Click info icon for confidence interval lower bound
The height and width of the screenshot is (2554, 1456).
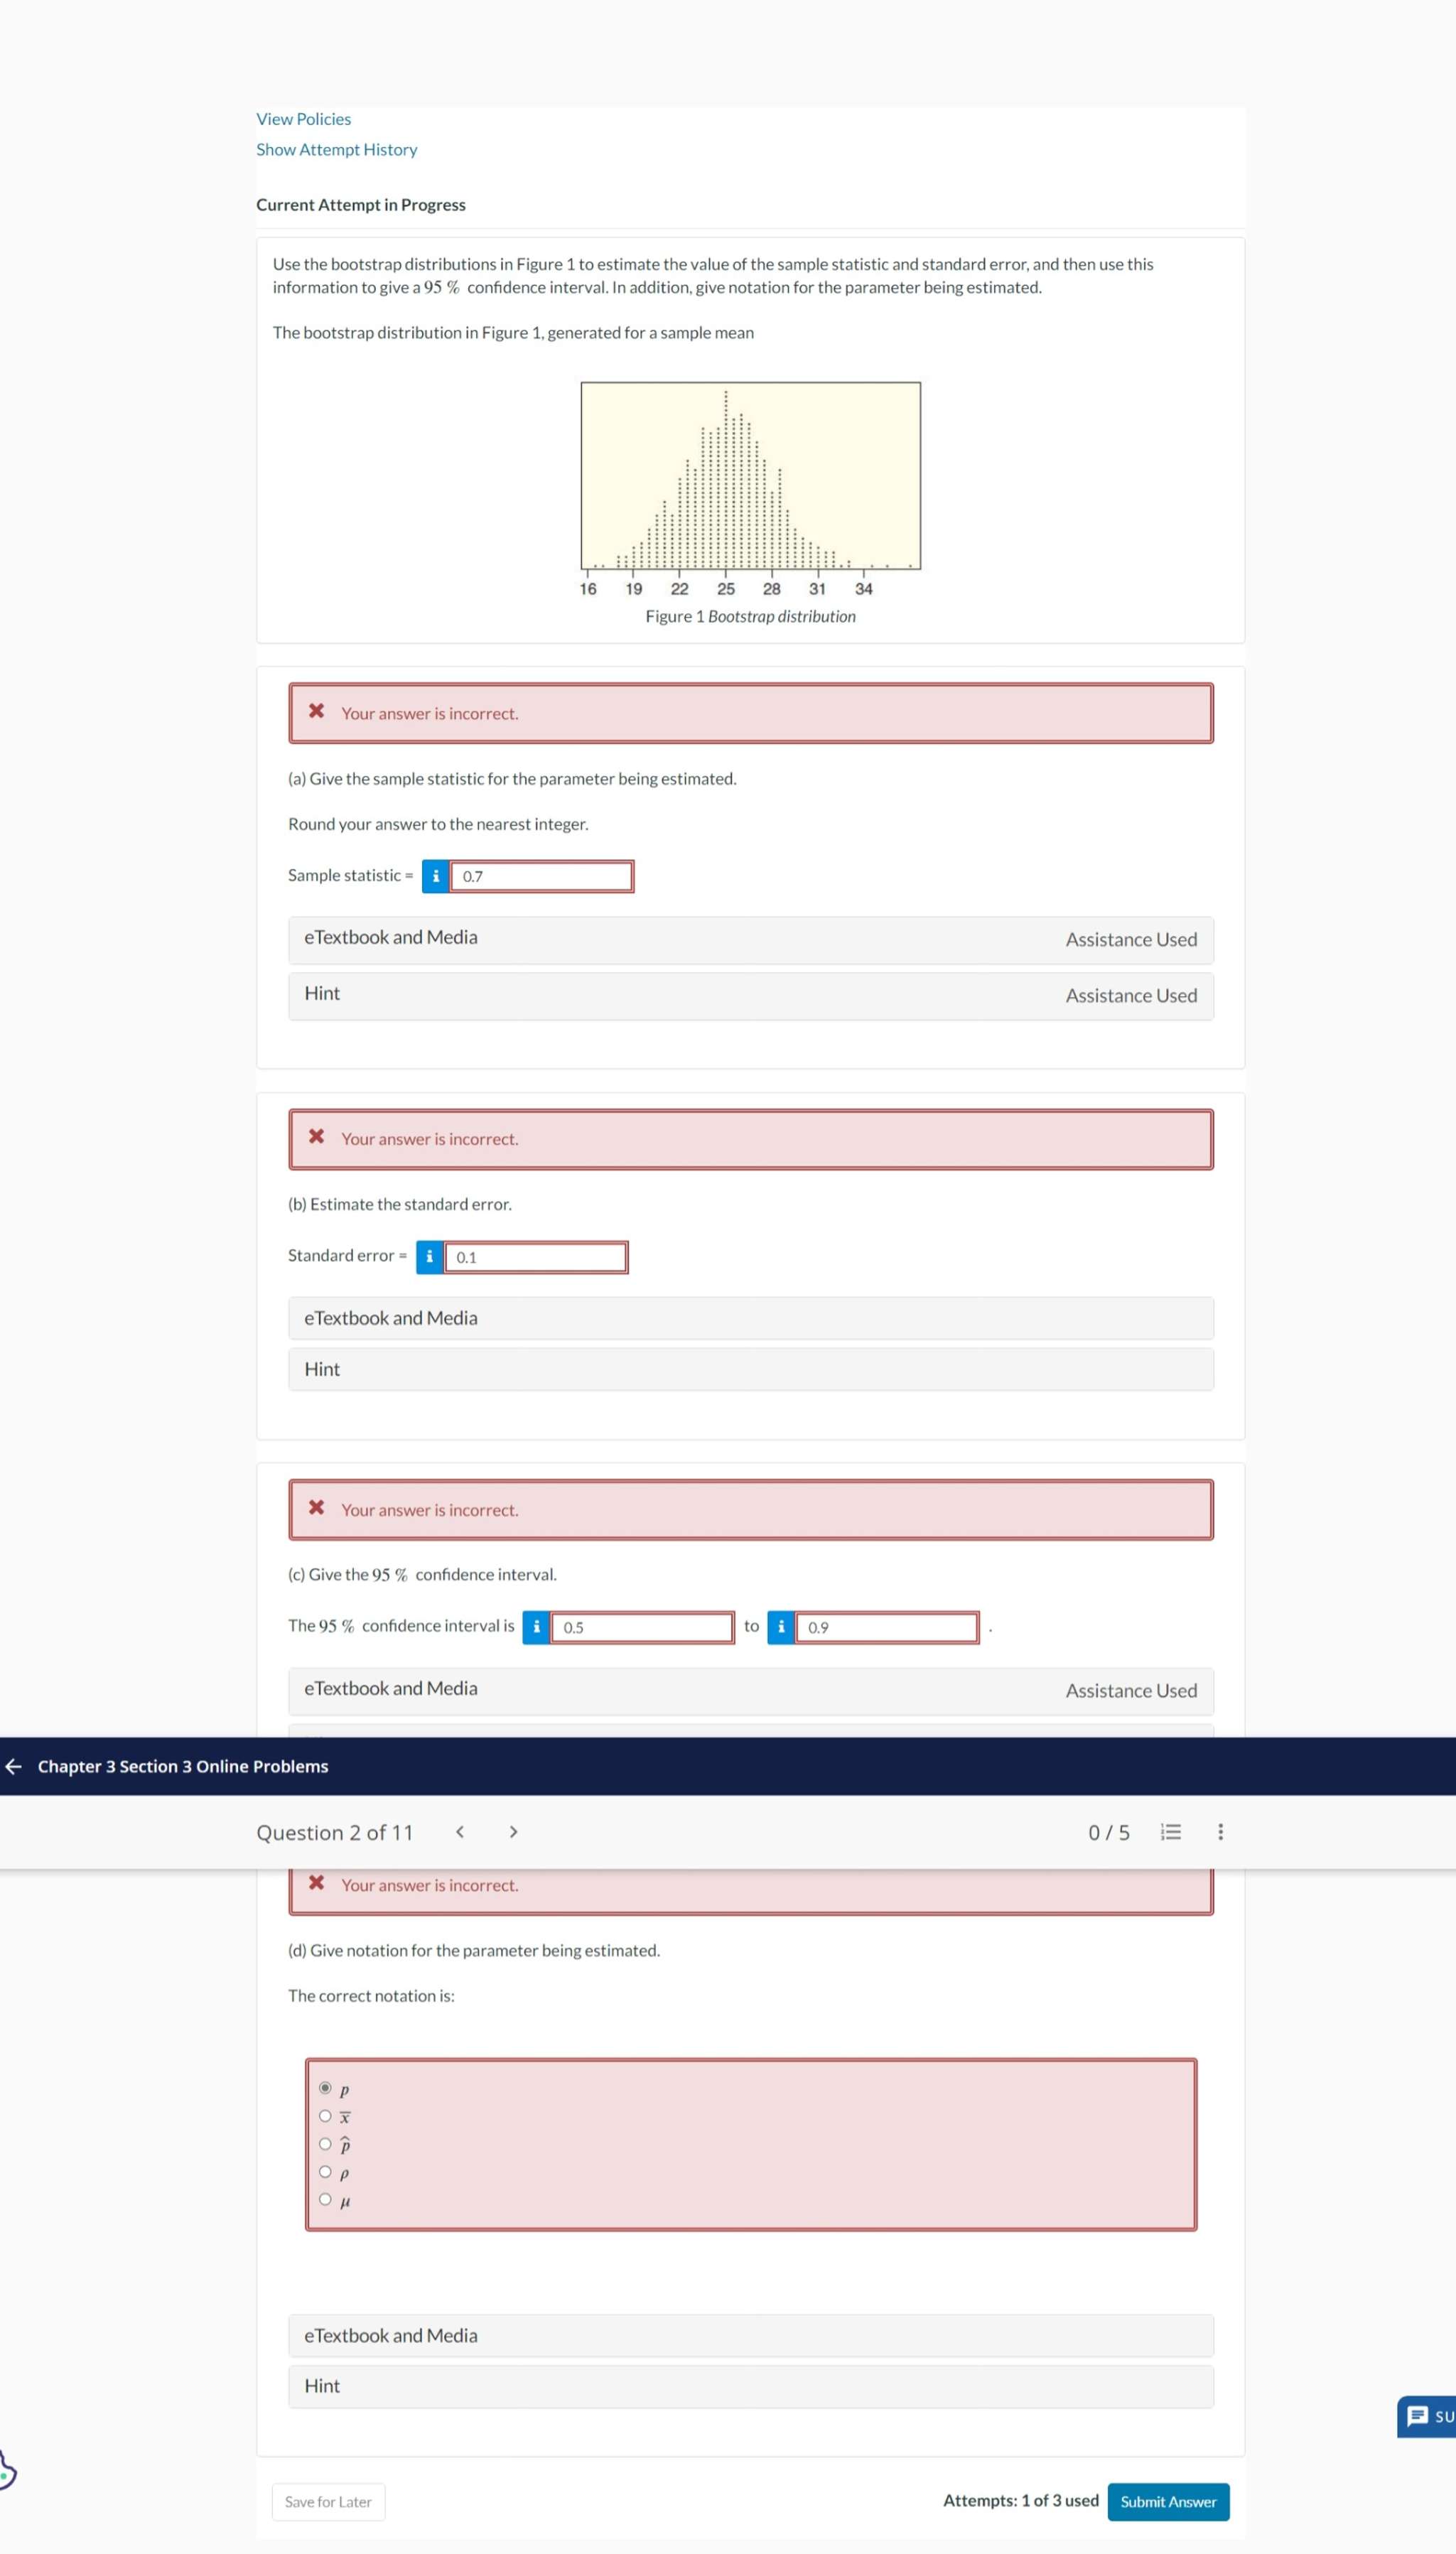tap(536, 1627)
